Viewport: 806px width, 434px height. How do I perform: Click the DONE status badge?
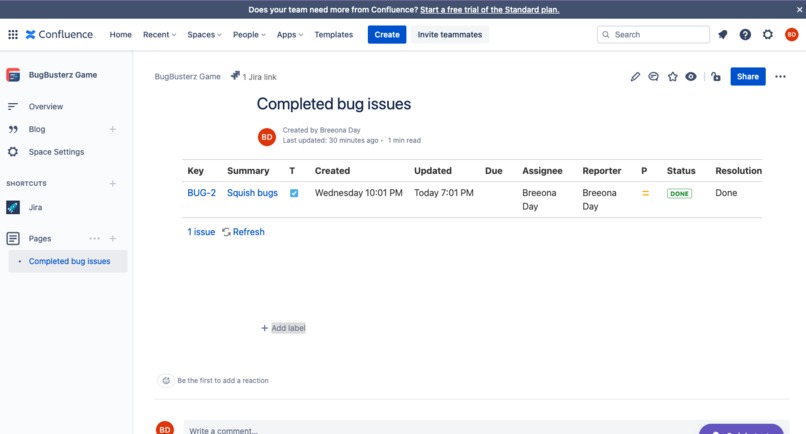pyautogui.click(x=679, y=193)
